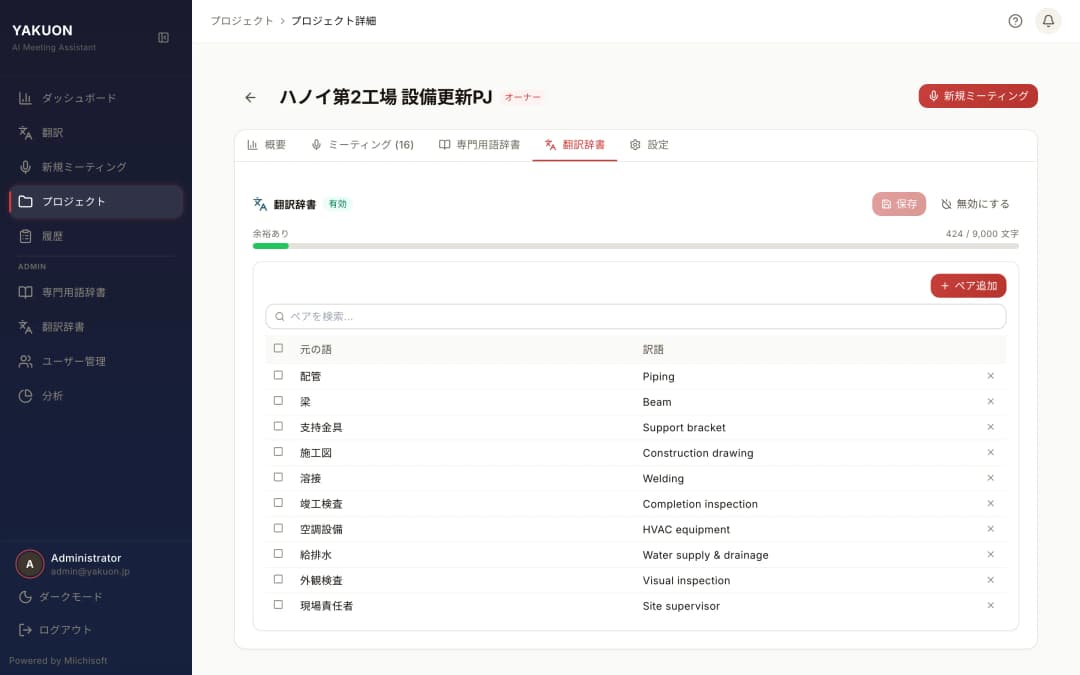Collapse the sidebar with the panel icon
Screen dimensions: 1080x675
[163, 37]
